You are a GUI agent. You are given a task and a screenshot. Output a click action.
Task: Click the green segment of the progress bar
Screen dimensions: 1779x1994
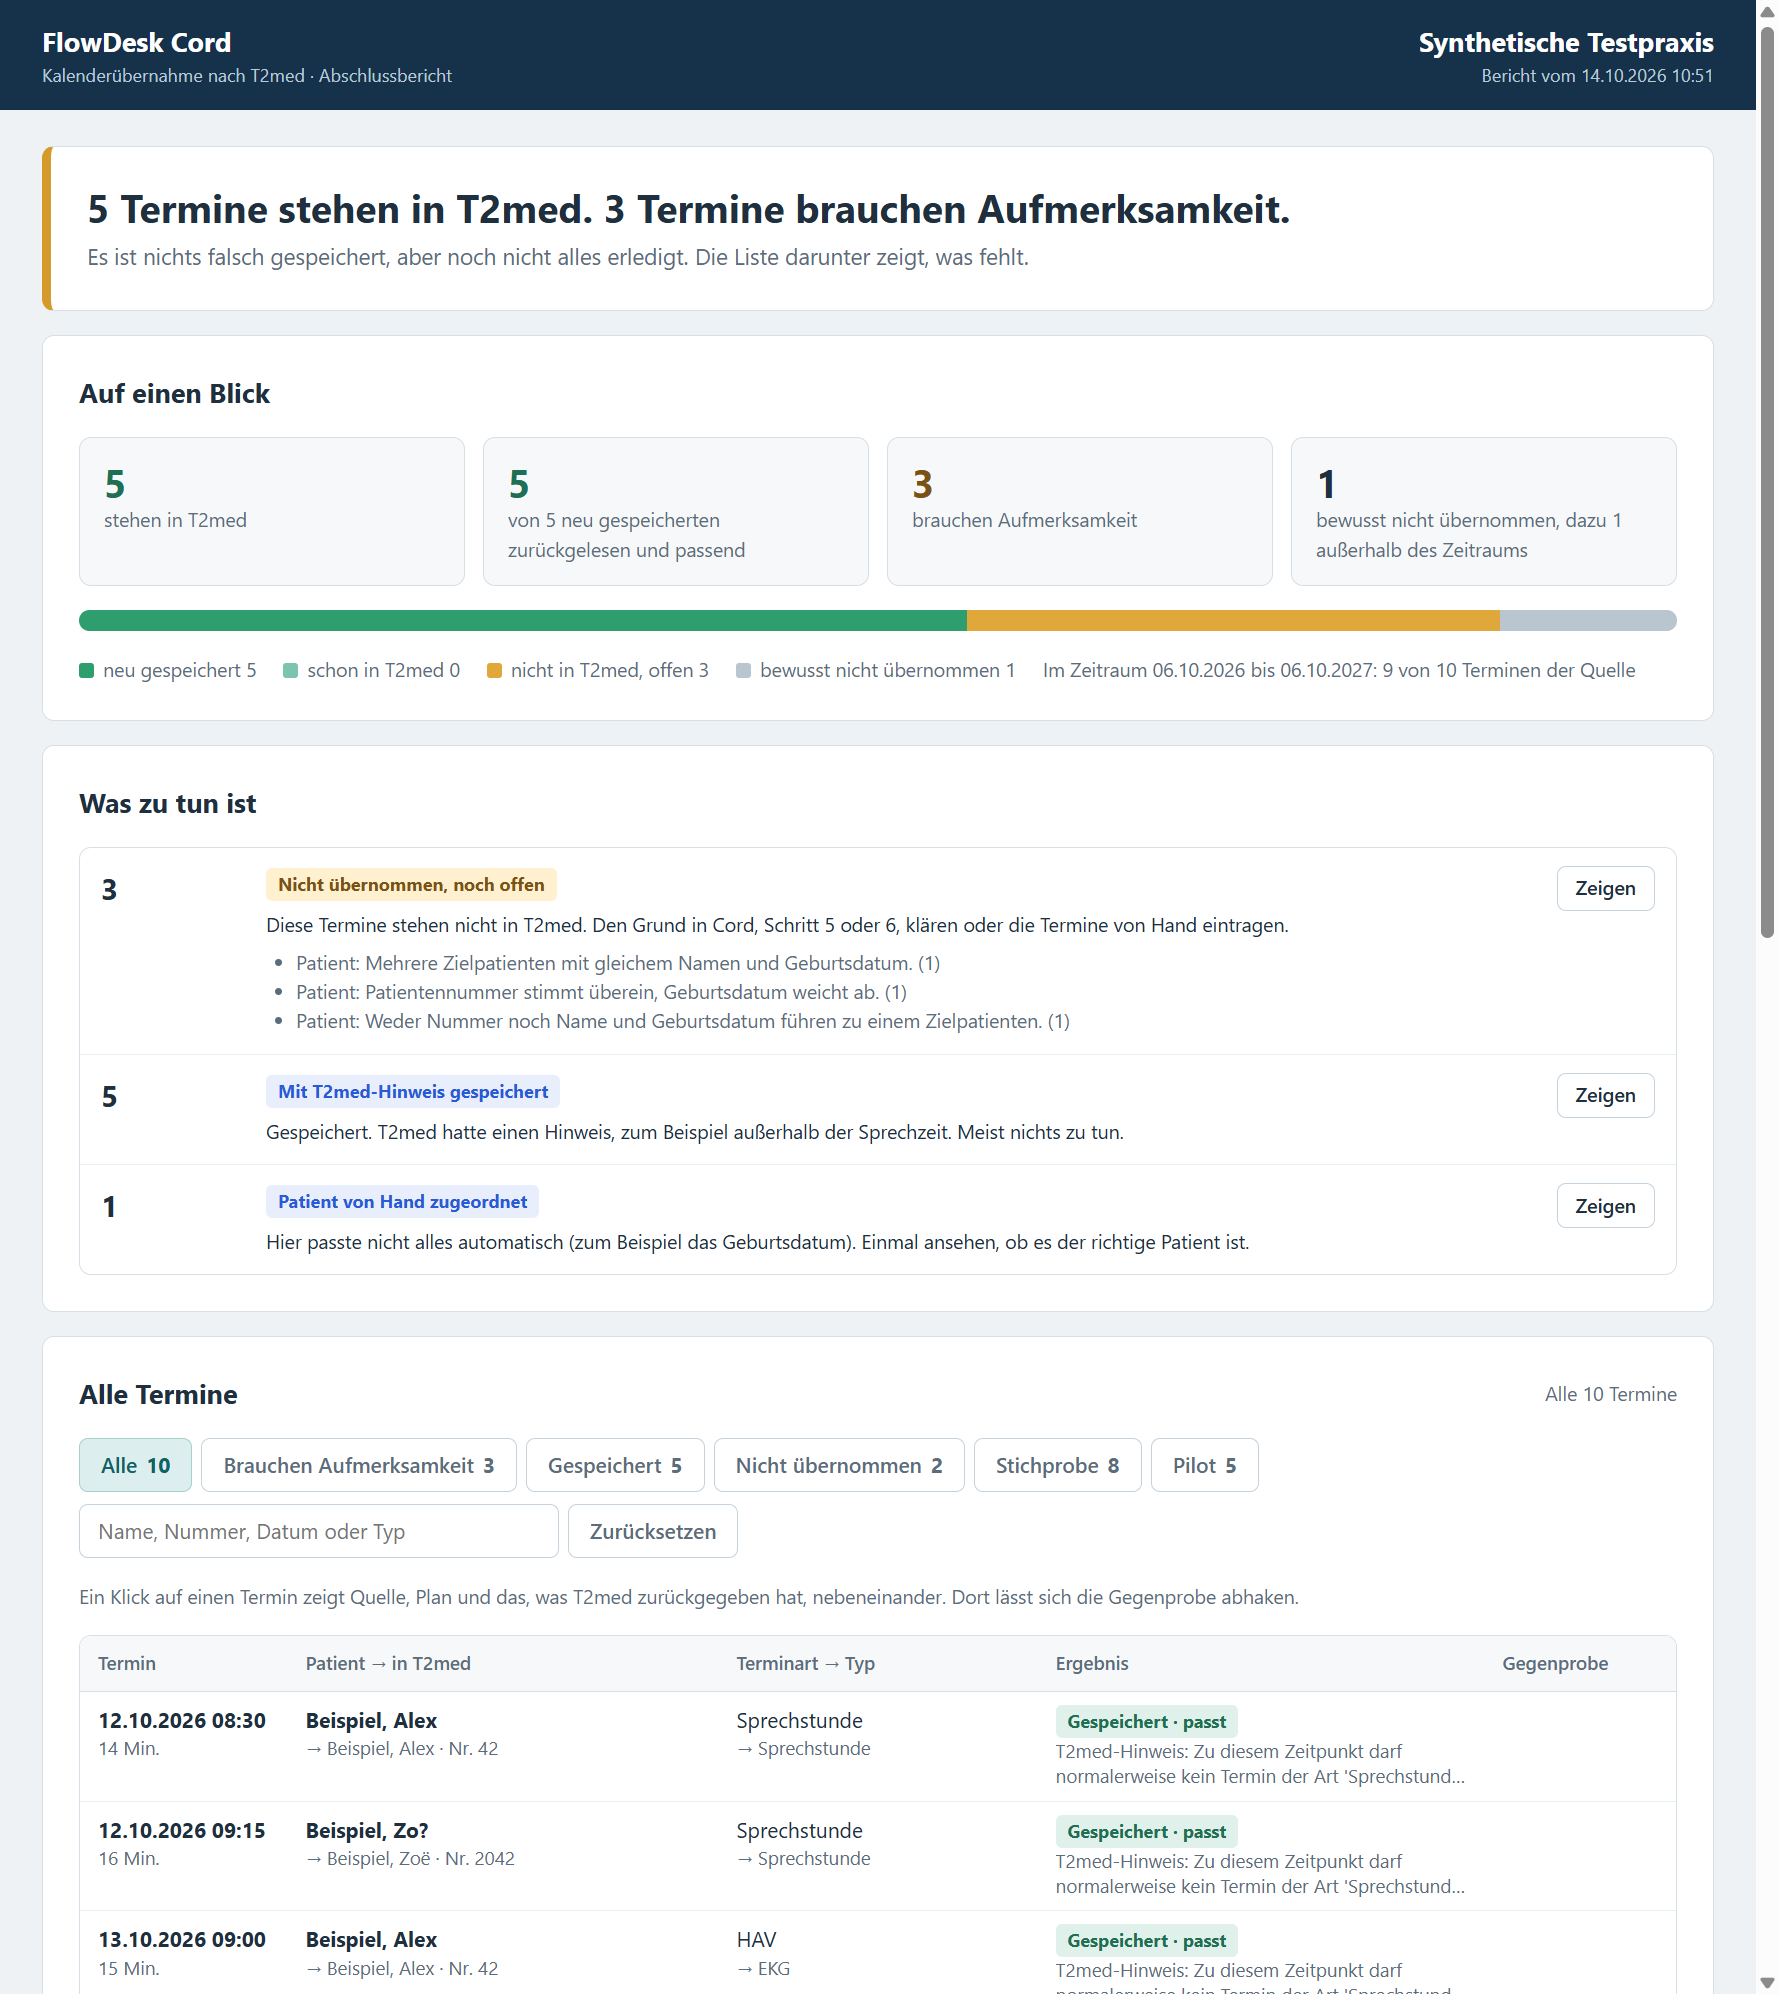pyautogui.click(x=523, y=620)
